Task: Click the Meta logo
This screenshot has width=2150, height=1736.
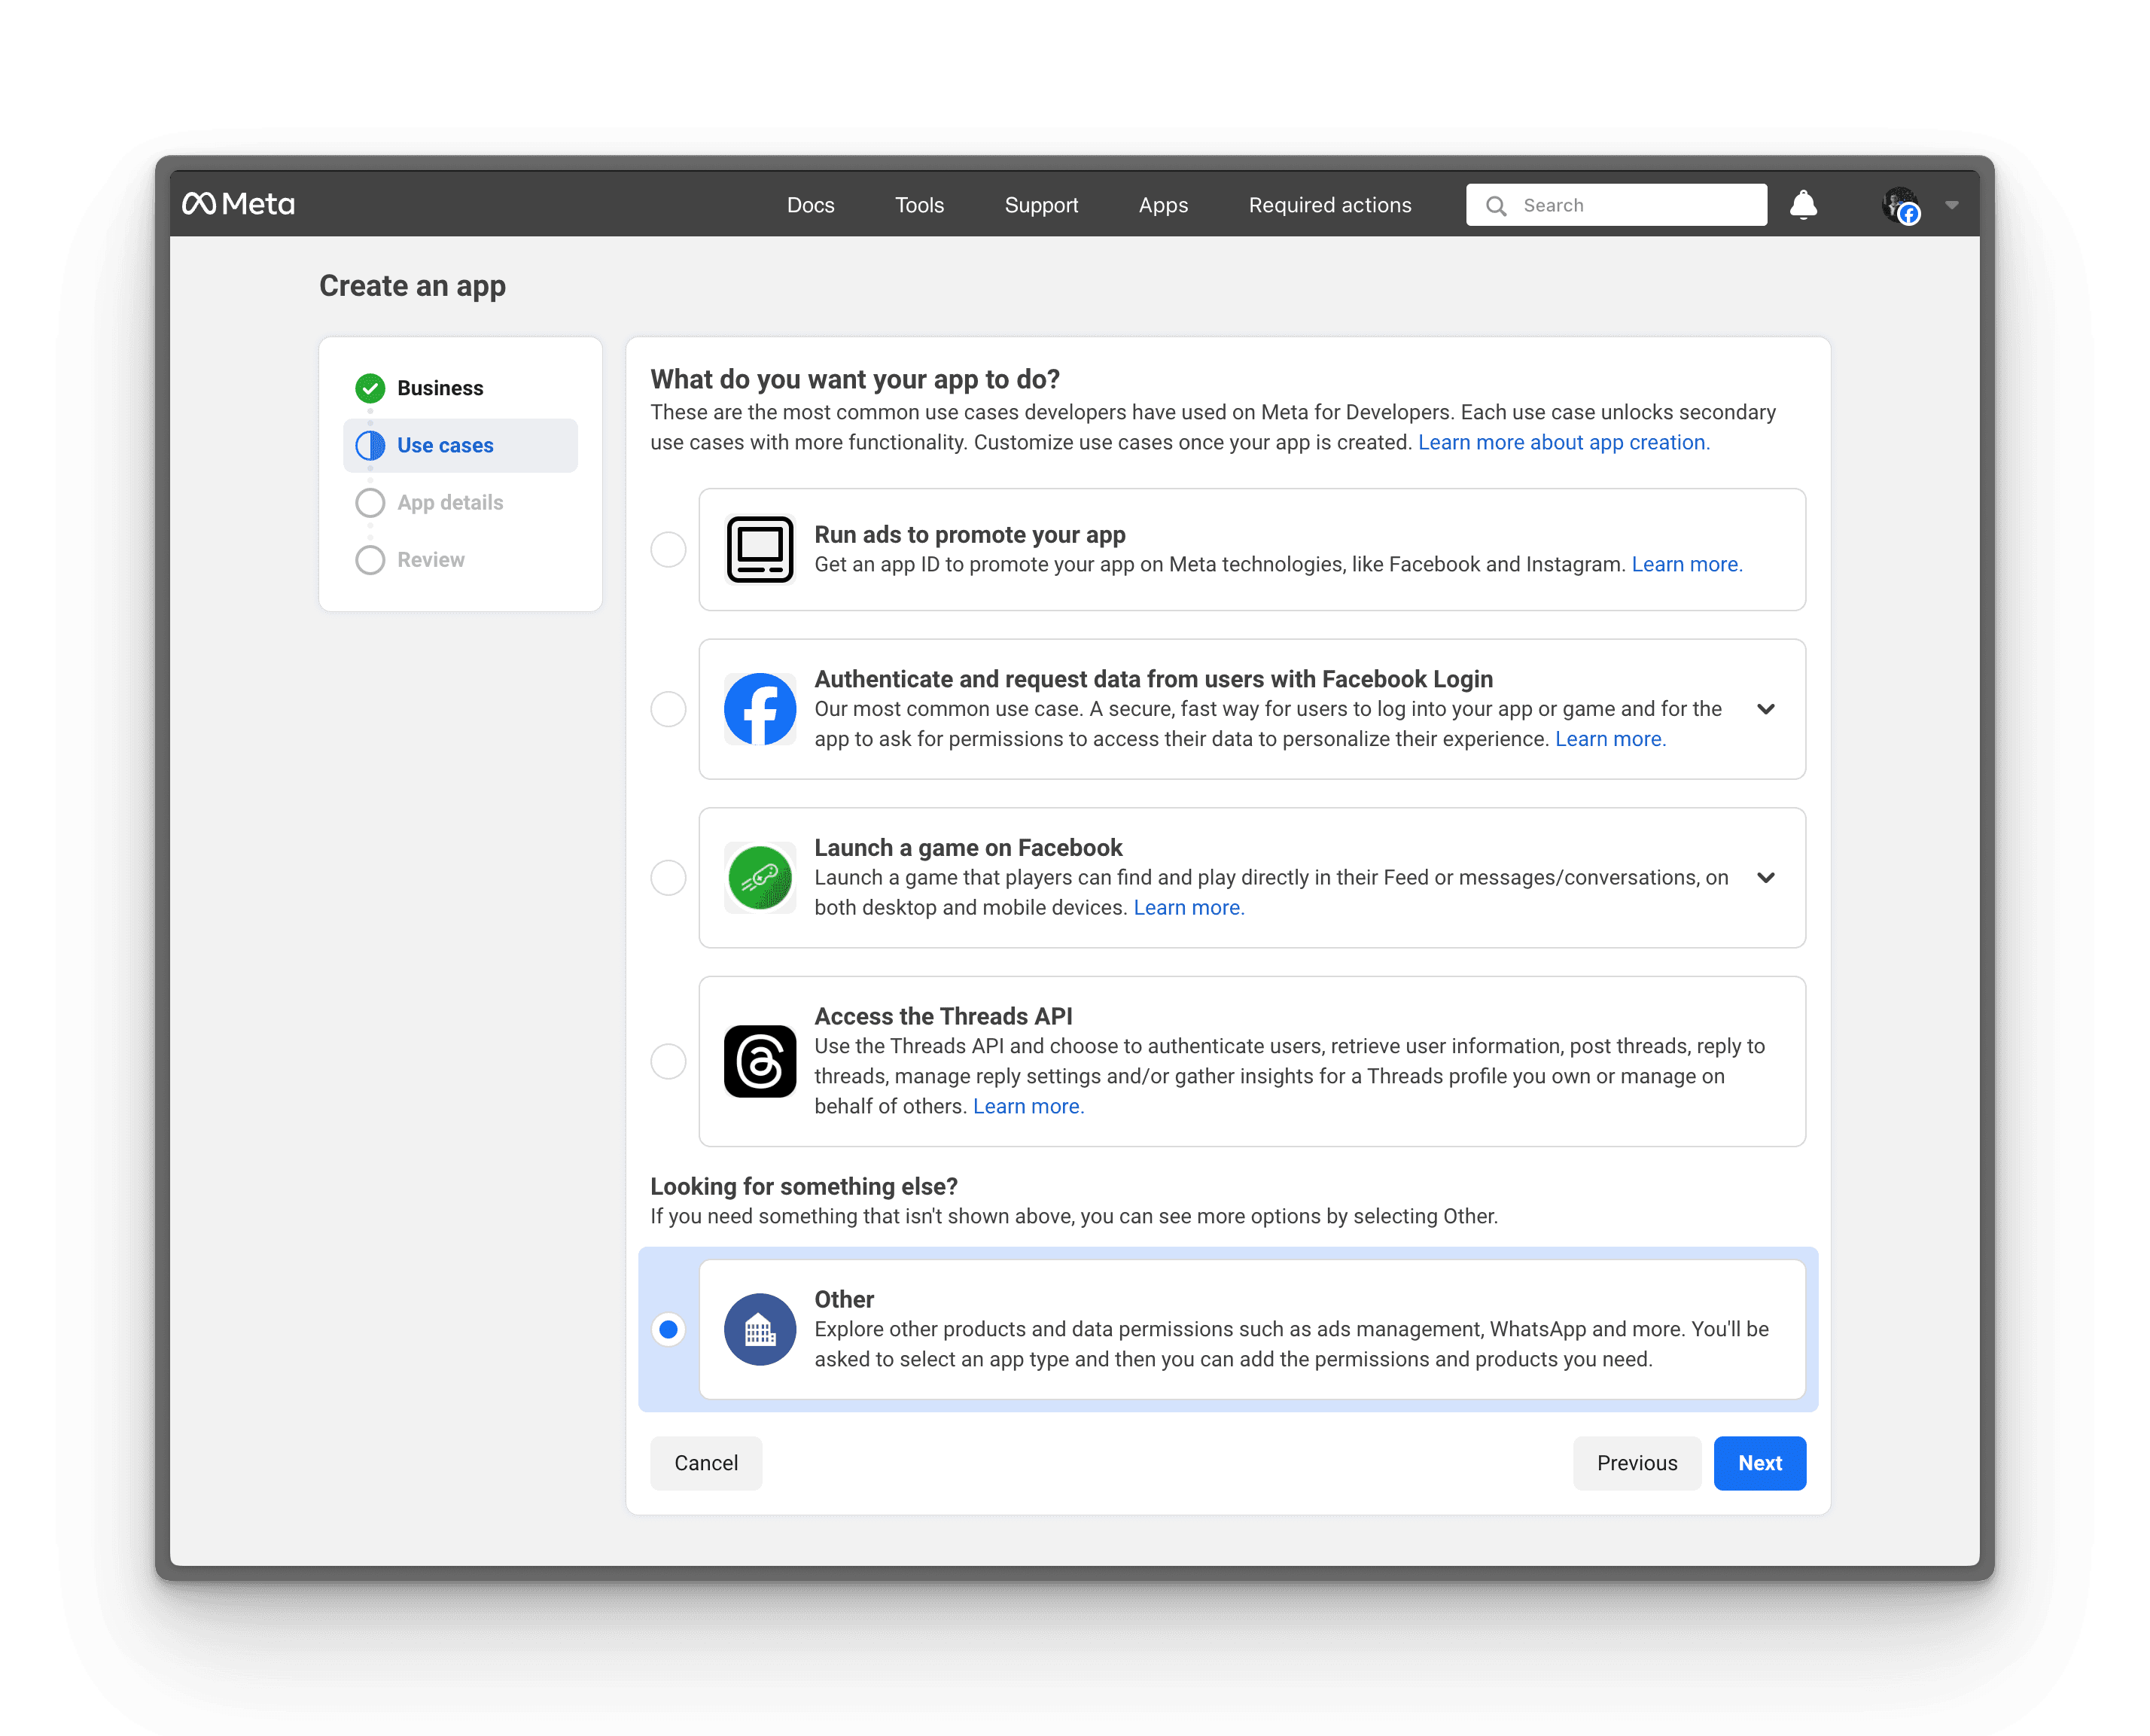Action: point(238,204)
